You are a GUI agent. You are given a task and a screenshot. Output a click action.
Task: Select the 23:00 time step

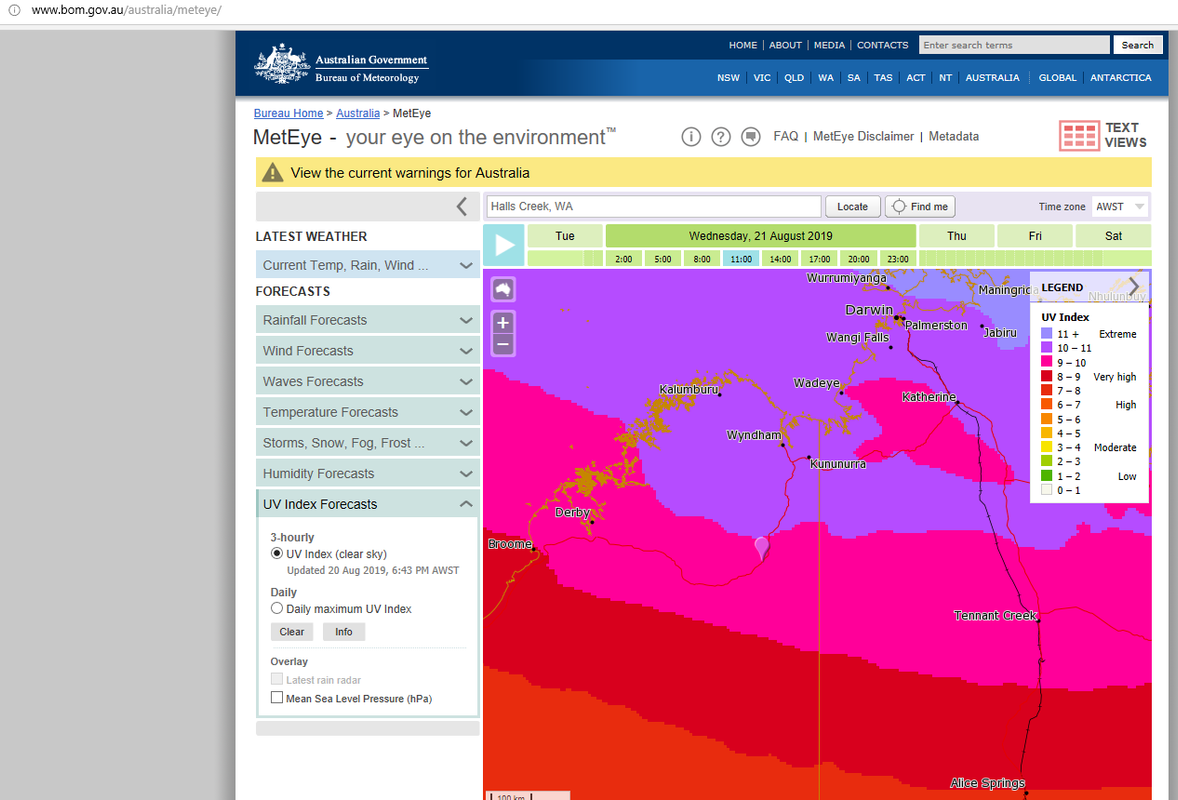898,258
